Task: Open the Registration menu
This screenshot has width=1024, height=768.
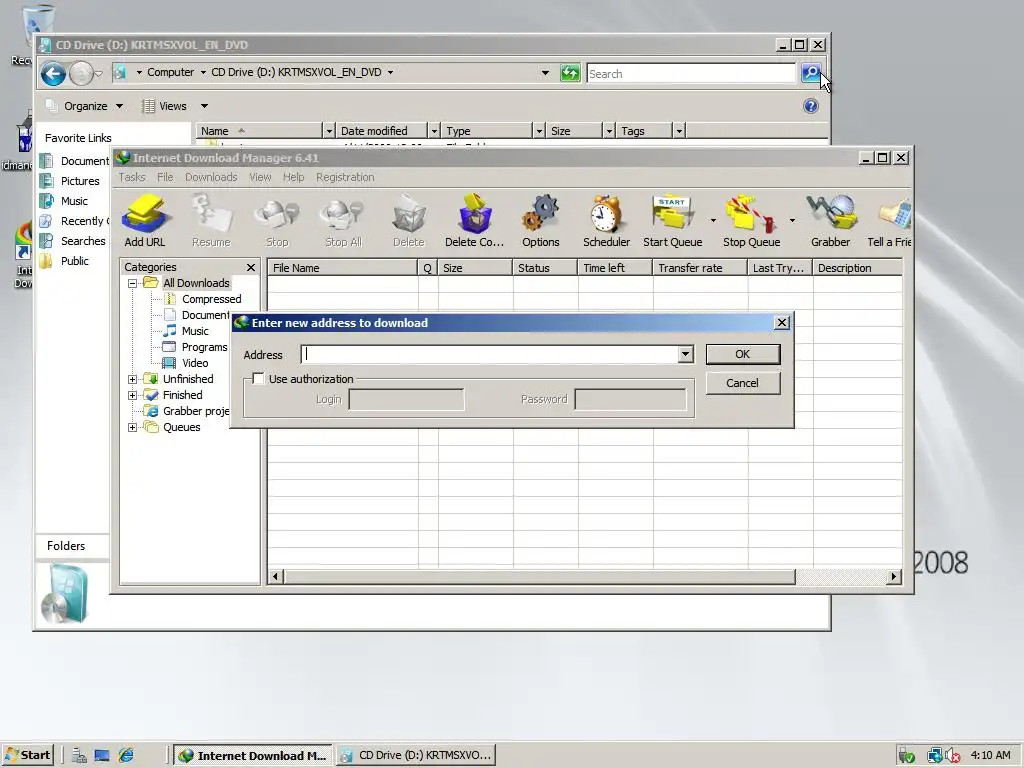Action: (x=345, y=177)
